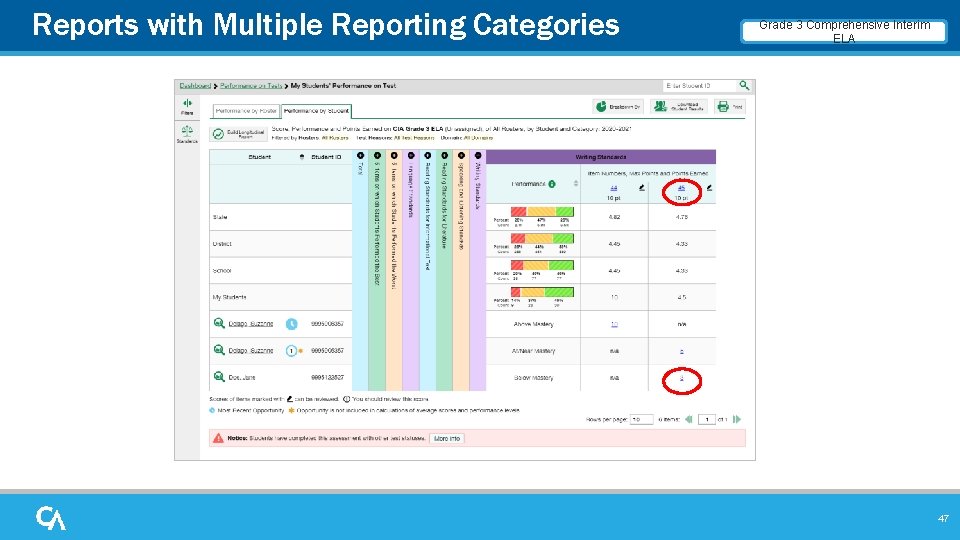Open the score link 10 in Above Mastery row
Viewport: 960px width, 540px height.
(614, 324)
